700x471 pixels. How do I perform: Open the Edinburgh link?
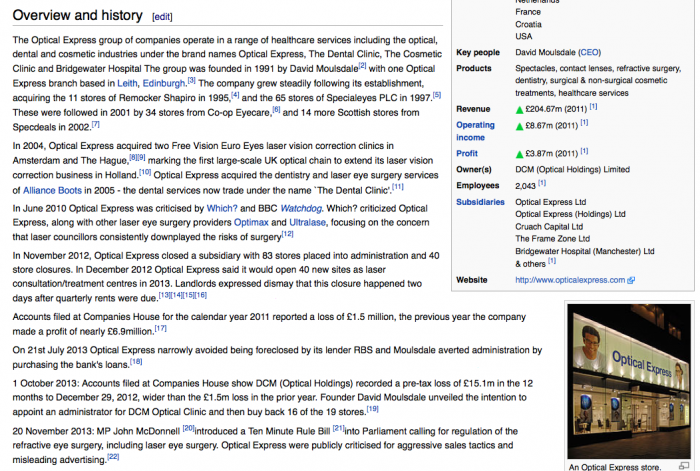(163, 83)
